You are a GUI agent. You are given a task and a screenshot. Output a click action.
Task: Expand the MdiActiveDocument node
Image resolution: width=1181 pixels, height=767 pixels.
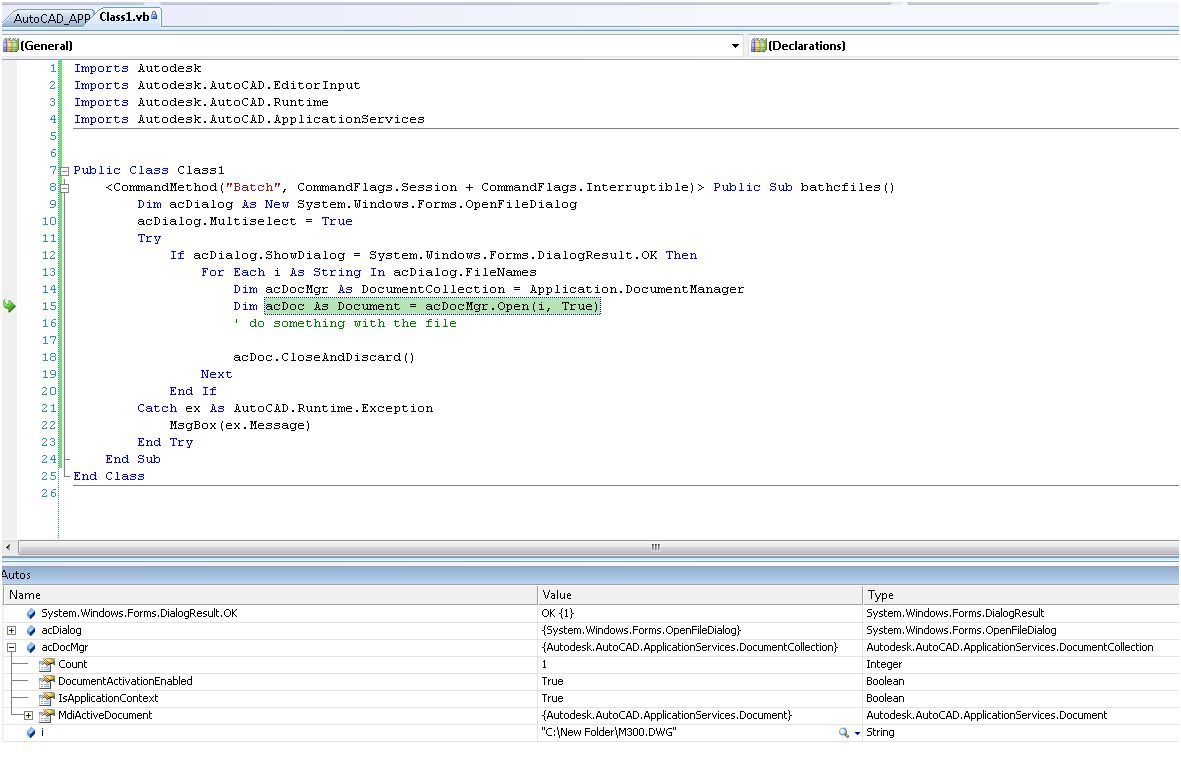28,716
